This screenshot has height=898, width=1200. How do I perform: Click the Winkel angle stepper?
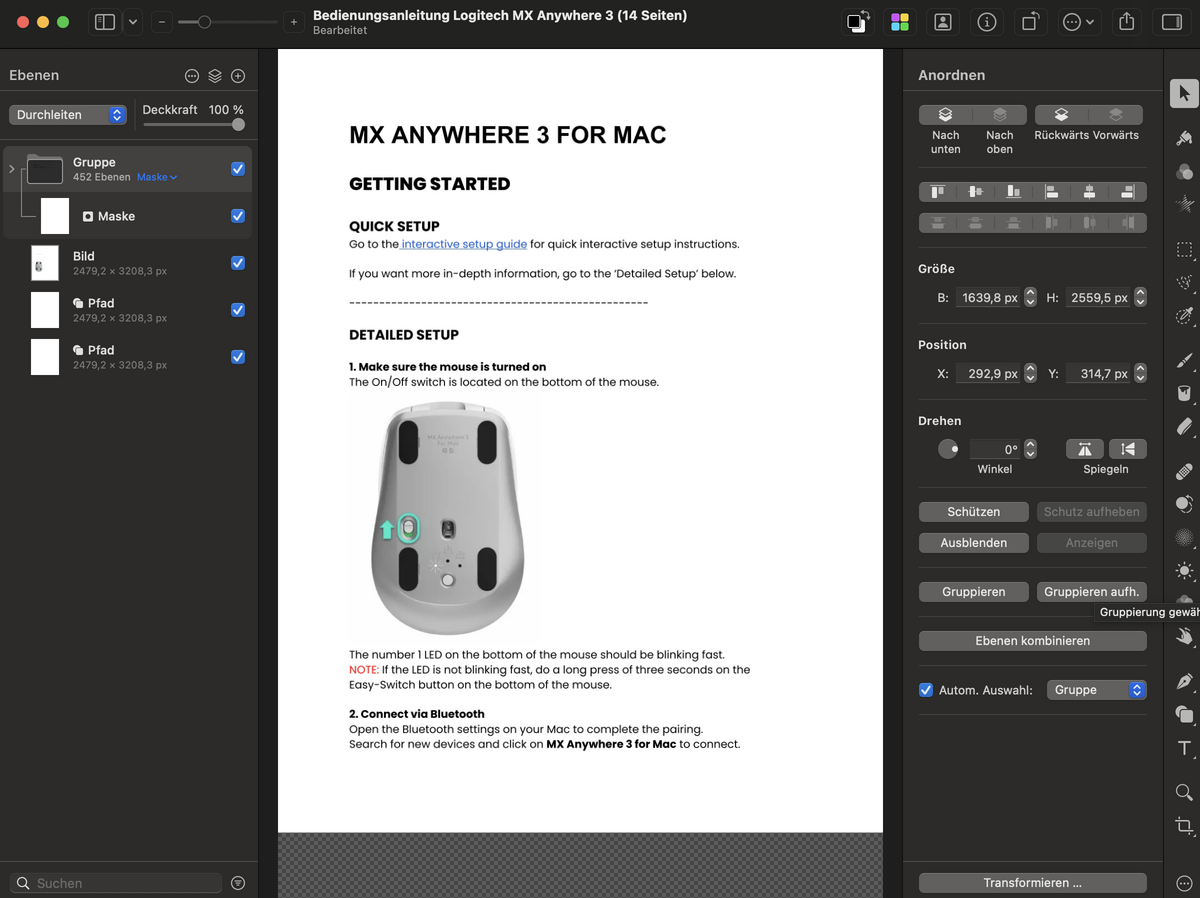pyautogui.click(x=1031, y=449)
